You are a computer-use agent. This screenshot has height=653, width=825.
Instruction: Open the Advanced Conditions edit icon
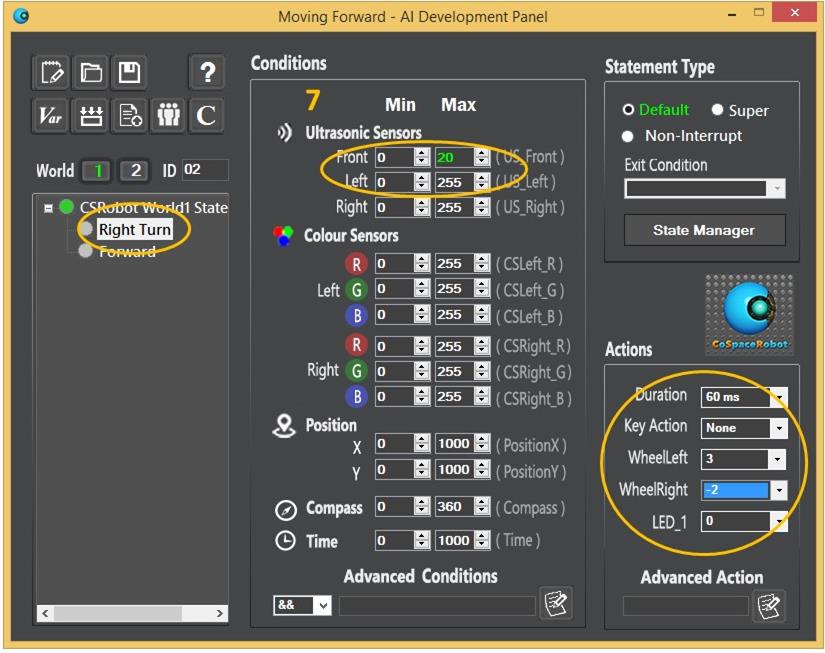point(555,604)
